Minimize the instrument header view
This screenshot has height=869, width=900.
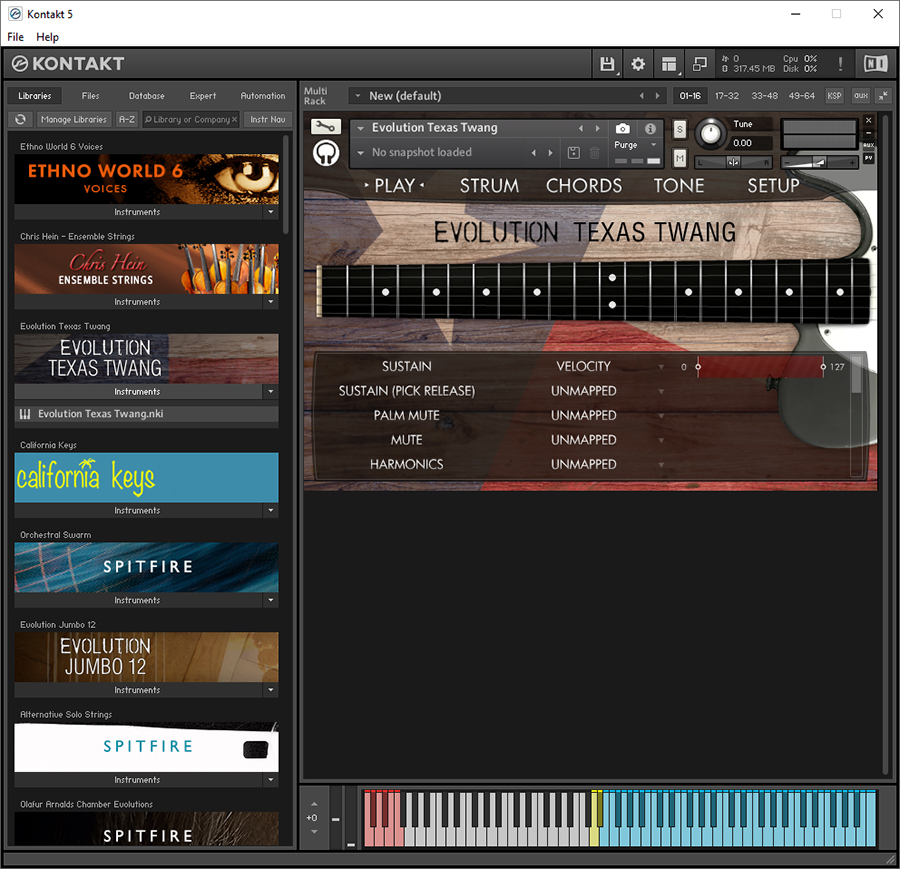point(868,133)
